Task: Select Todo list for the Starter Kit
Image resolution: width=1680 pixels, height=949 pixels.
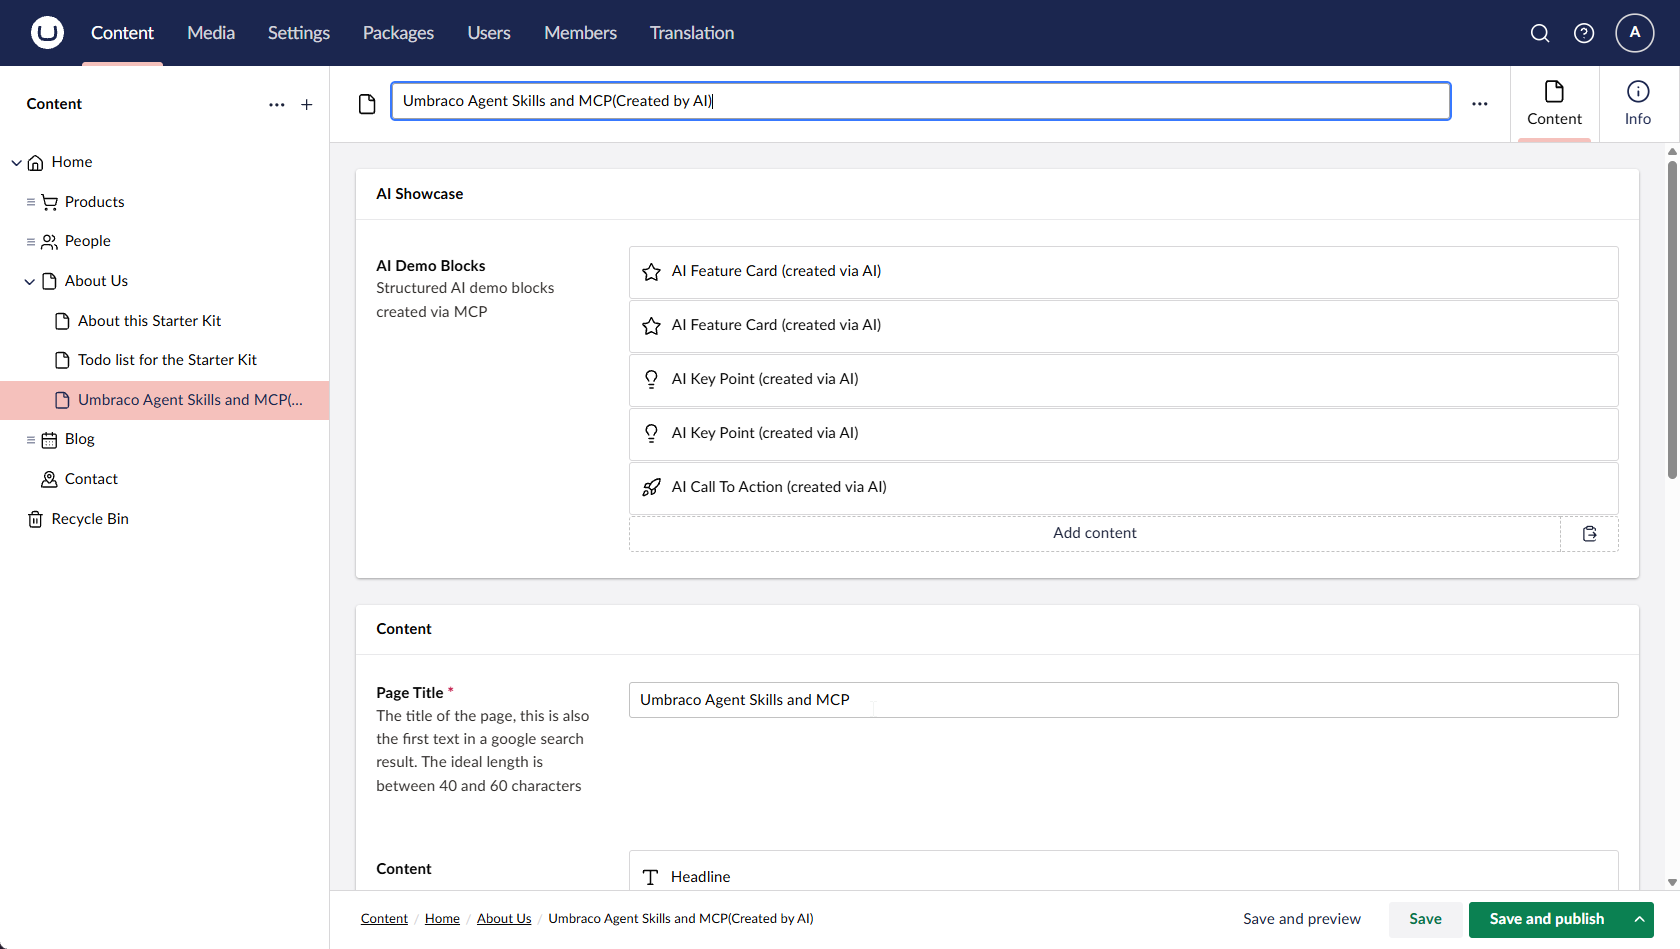Action: click(167, 360)
